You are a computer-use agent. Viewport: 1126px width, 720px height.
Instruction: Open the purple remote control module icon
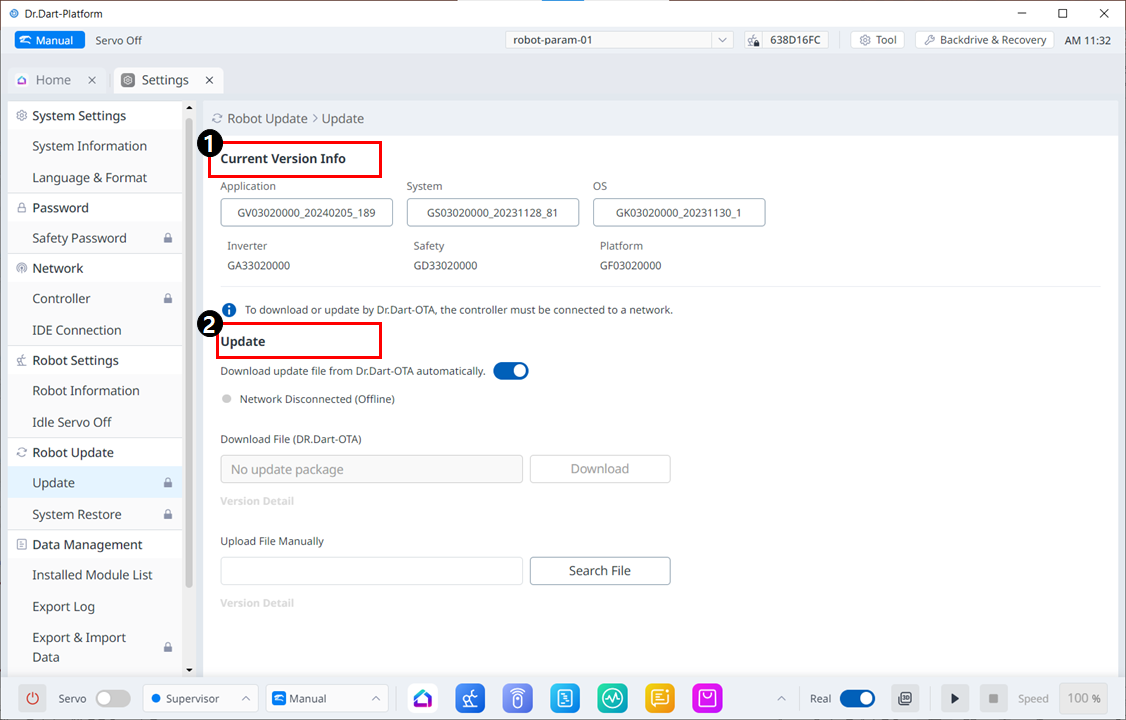tap(517, 698)
